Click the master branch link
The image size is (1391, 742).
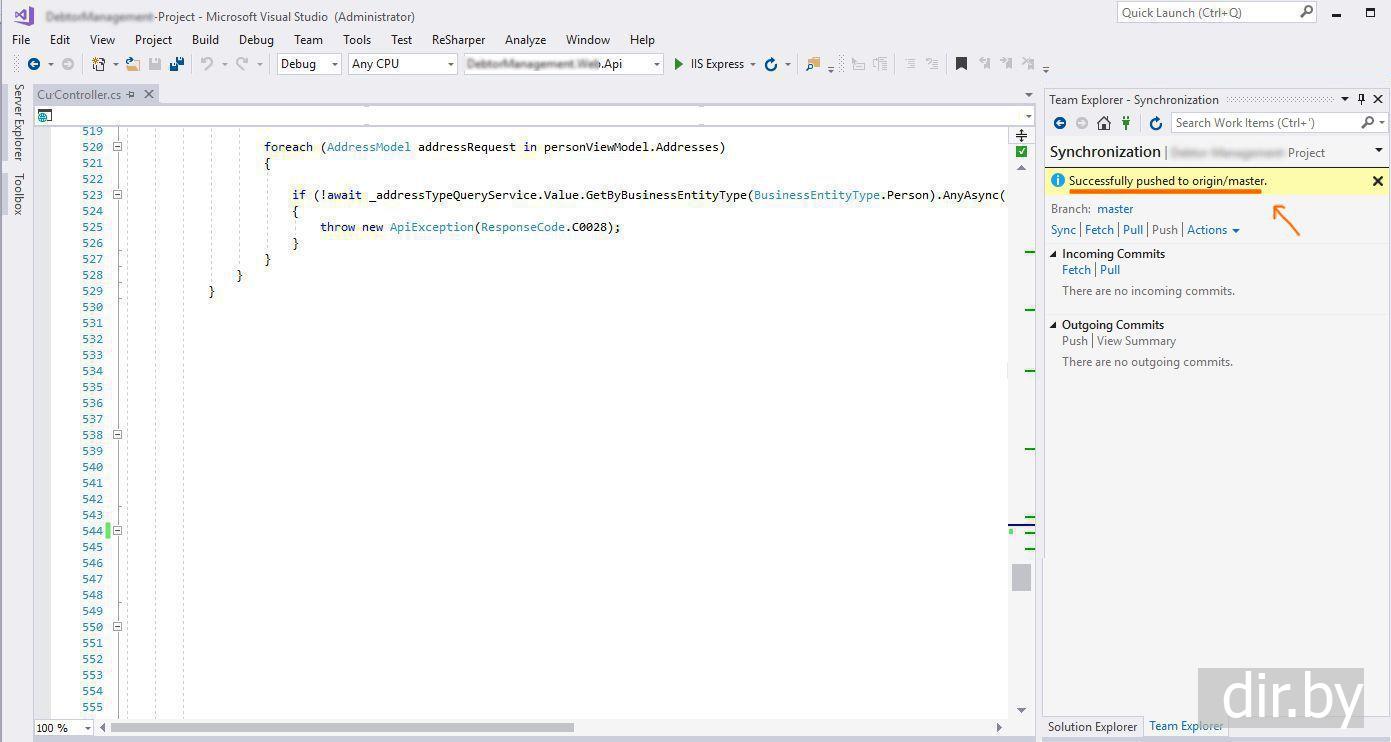pos(1115,209)
